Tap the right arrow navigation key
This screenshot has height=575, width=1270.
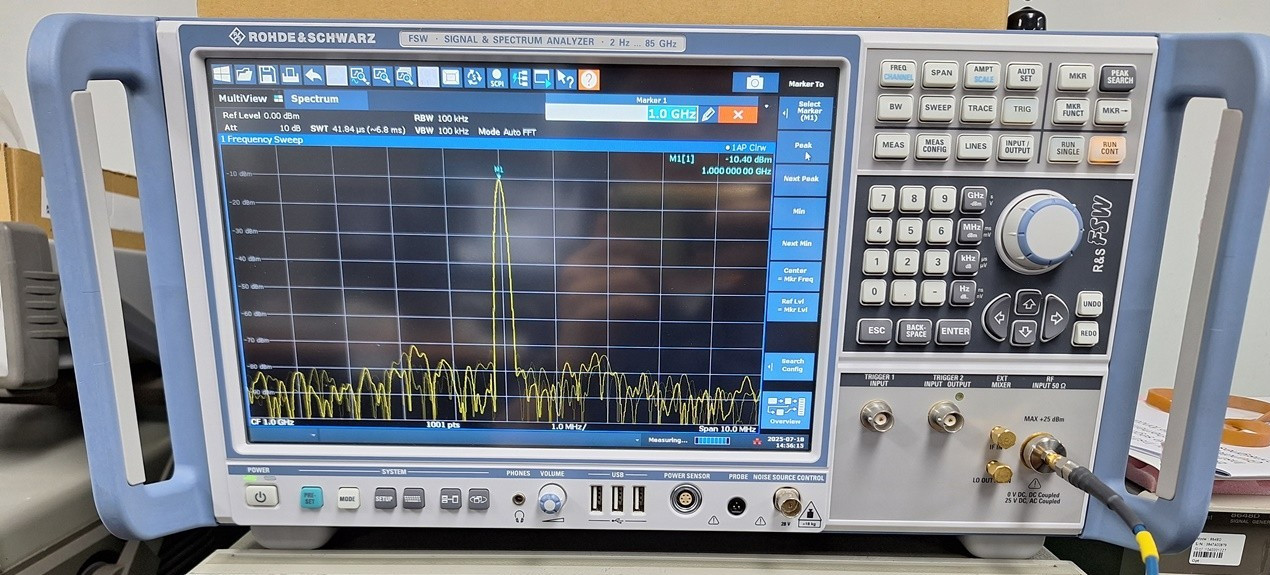pyautogui.click(x=1055, y=318)
